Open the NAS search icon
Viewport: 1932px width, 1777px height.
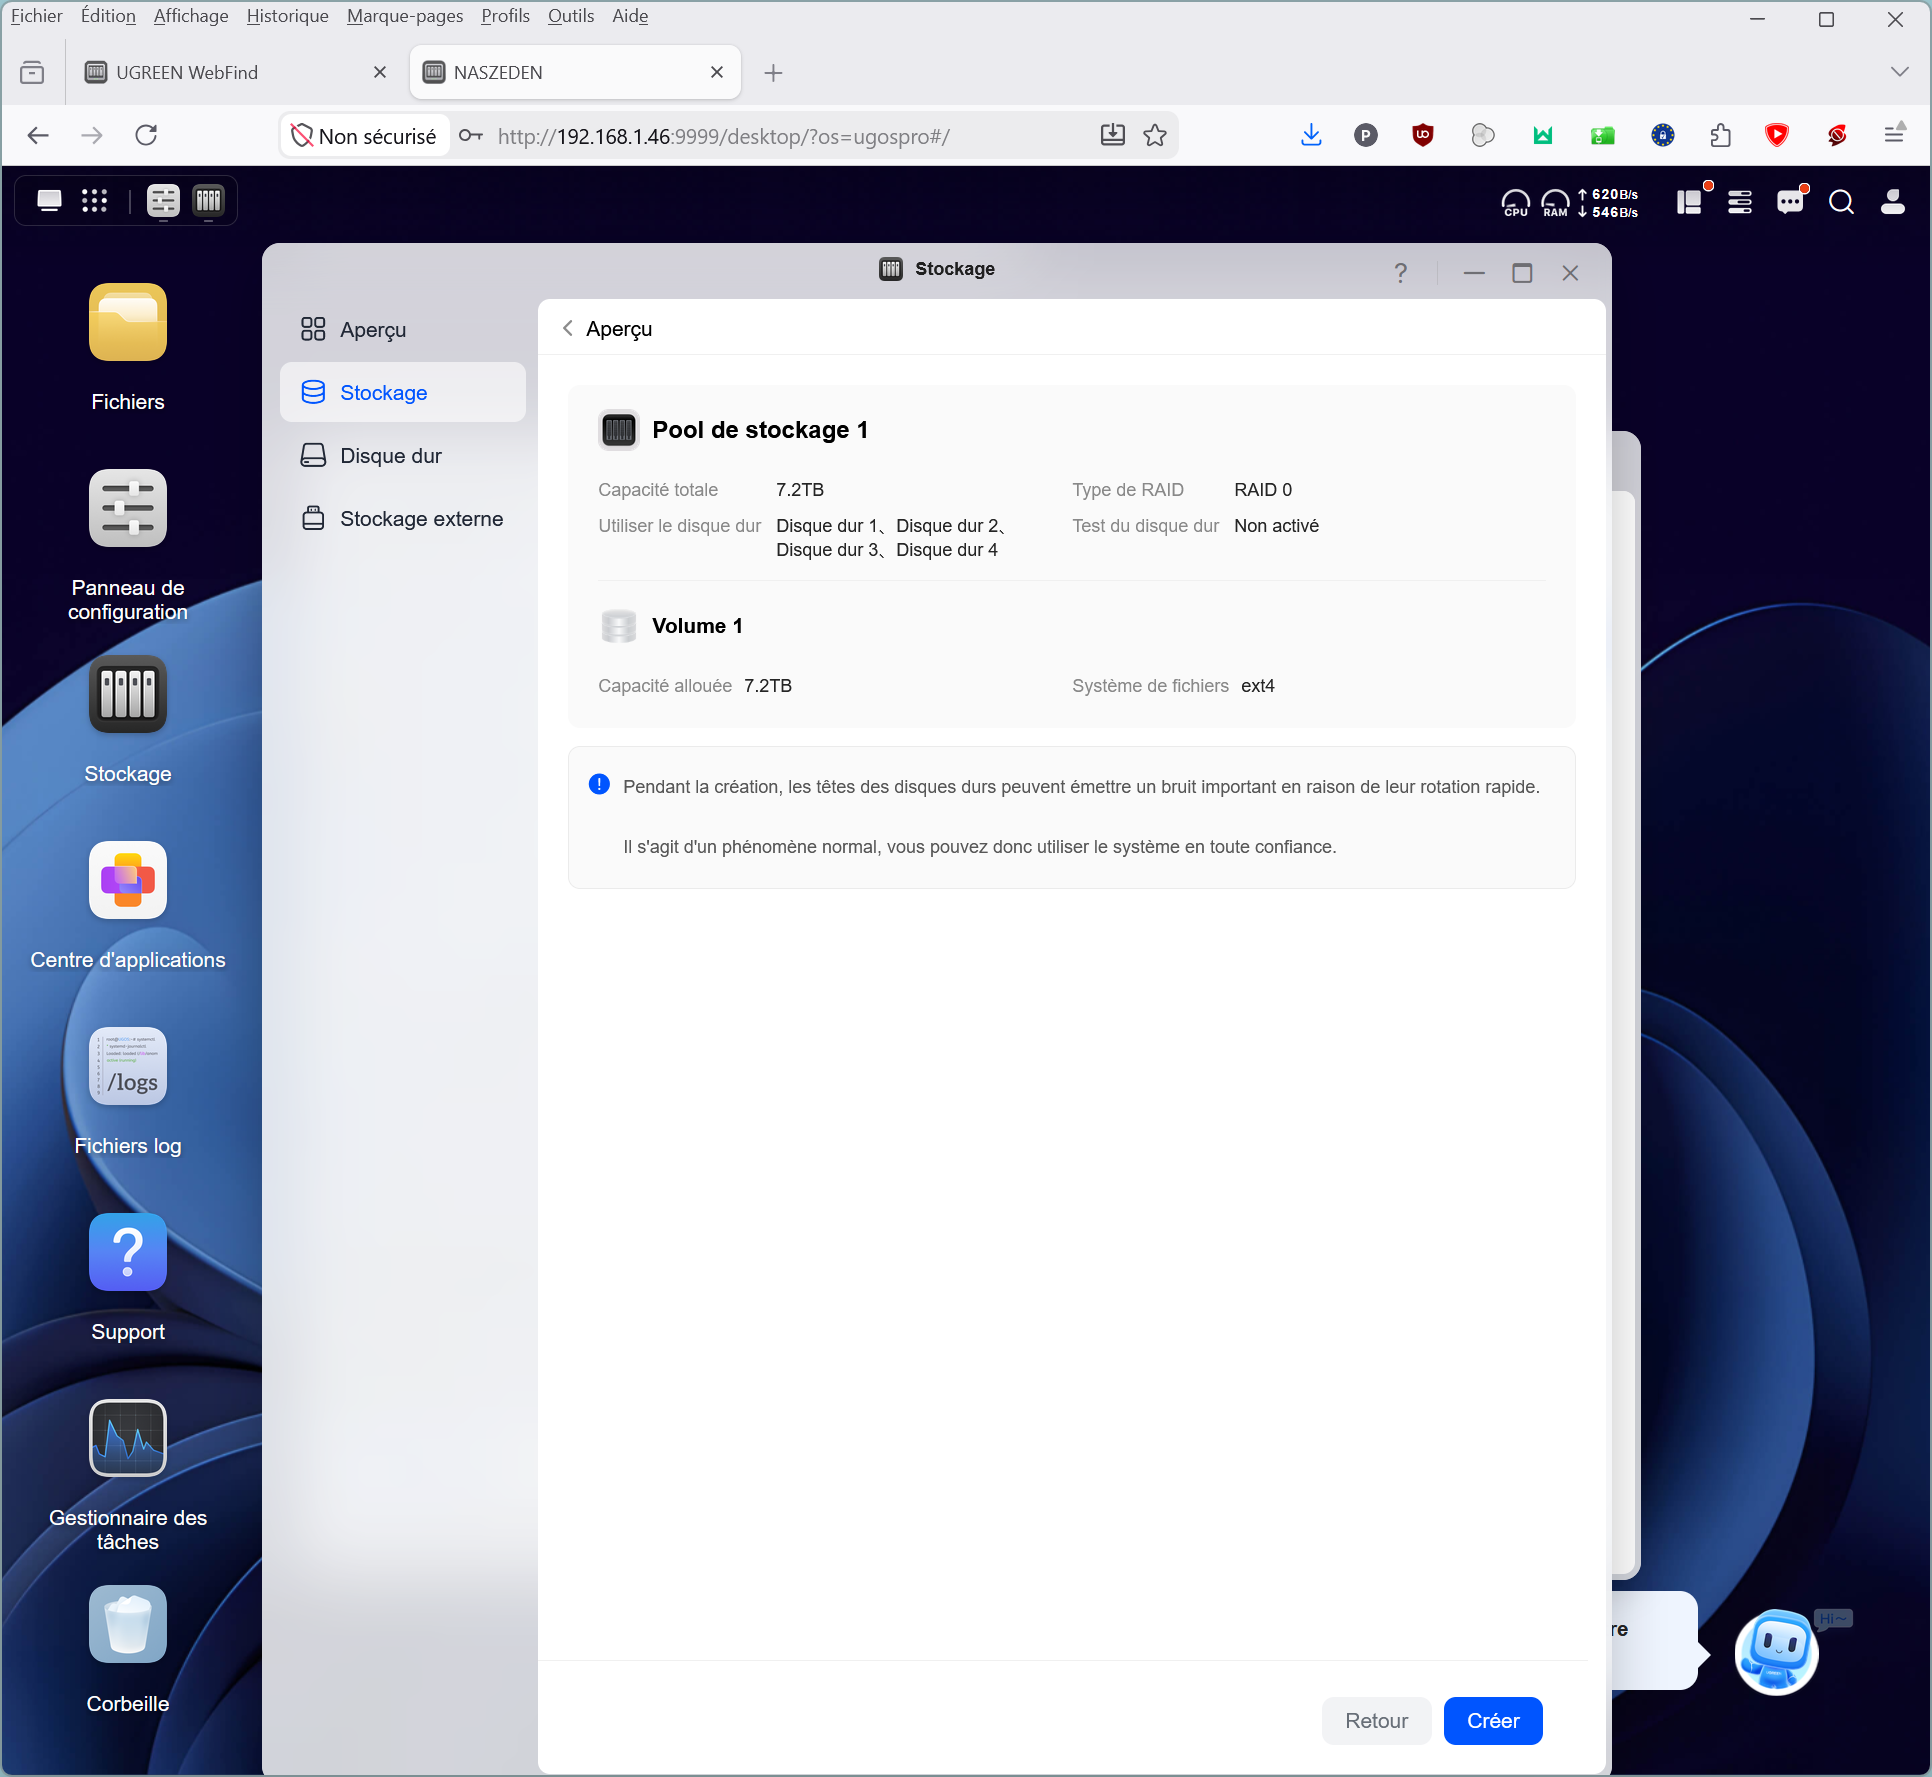click(1841, 202)
